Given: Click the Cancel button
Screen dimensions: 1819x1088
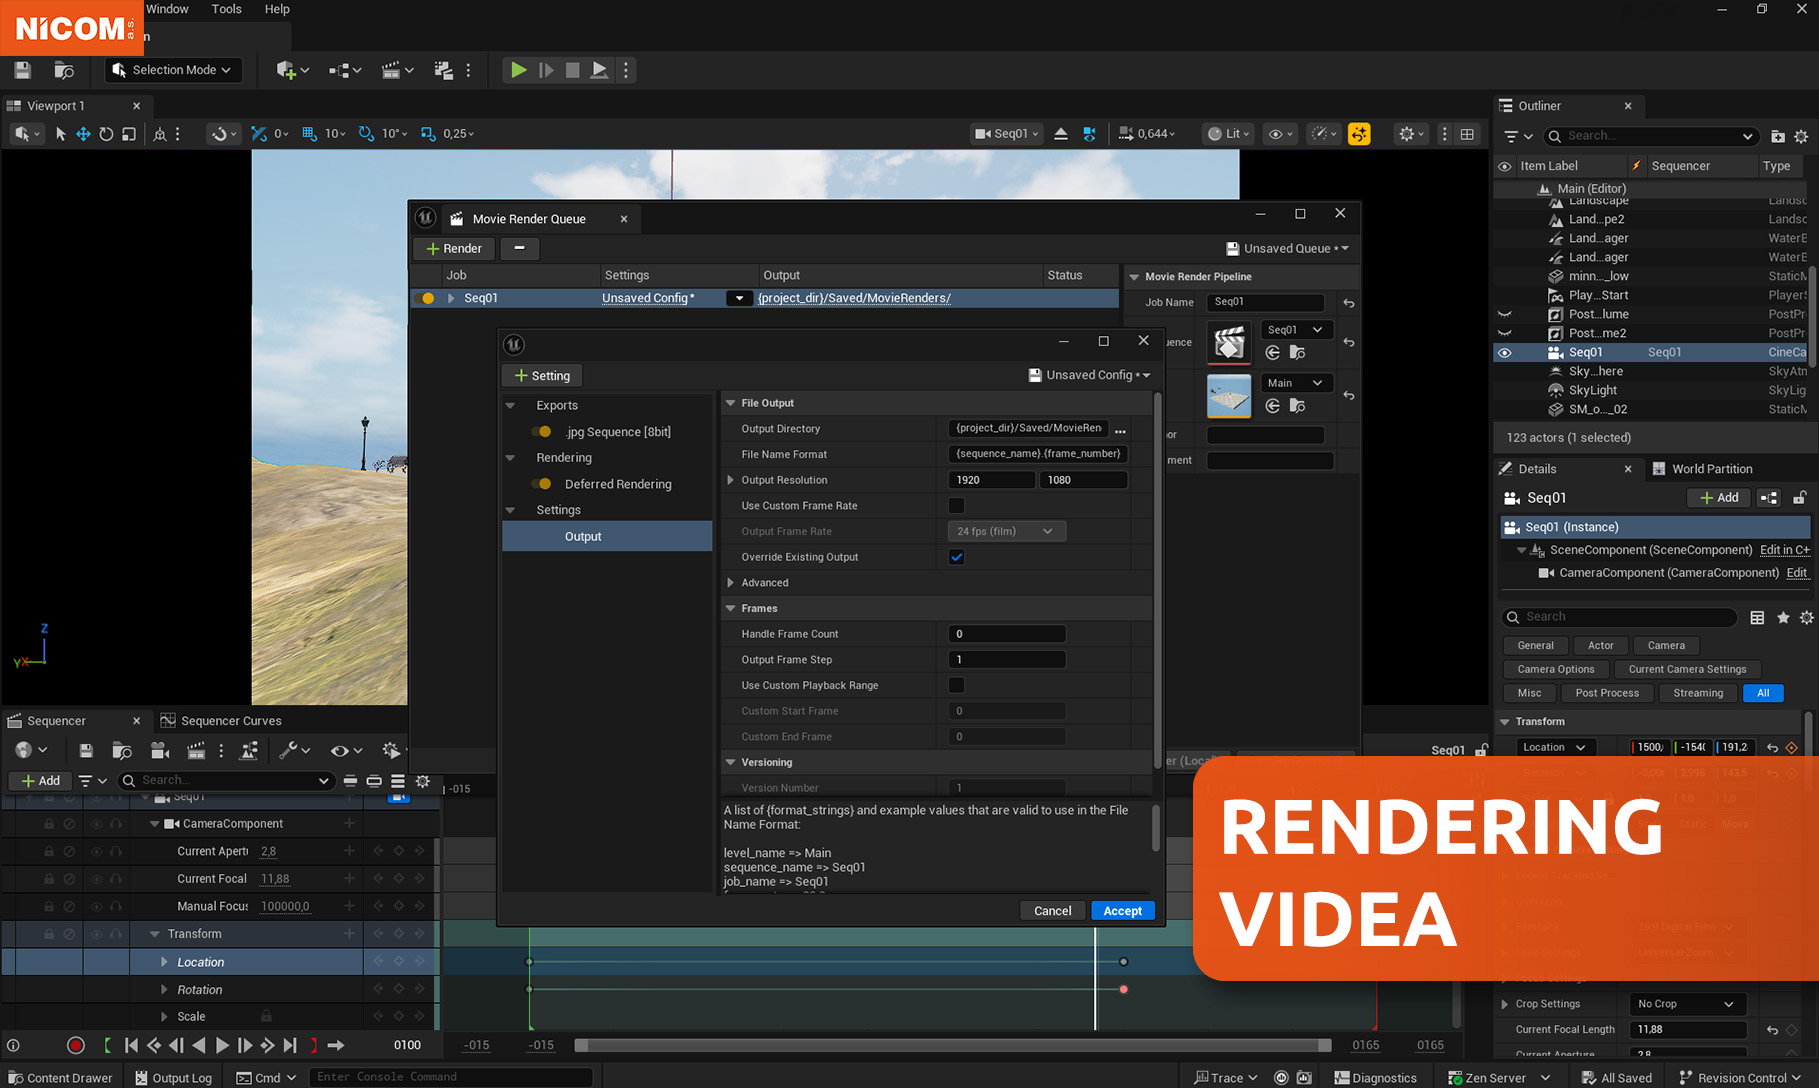Looking at the screenshot, I should 1052,911.
